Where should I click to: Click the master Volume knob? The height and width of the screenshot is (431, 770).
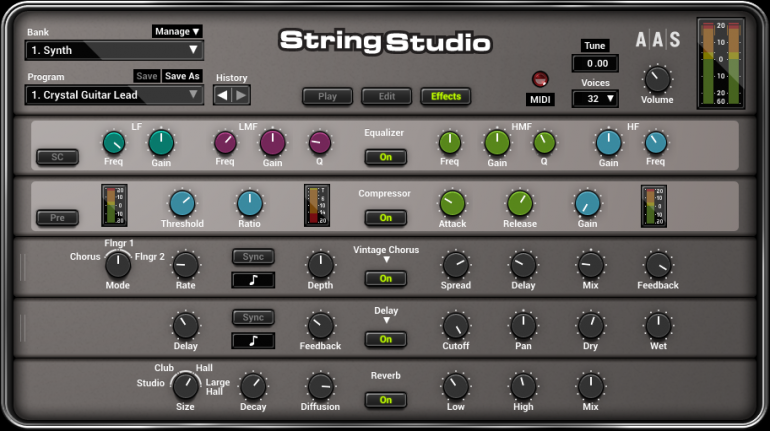(657, 80)
